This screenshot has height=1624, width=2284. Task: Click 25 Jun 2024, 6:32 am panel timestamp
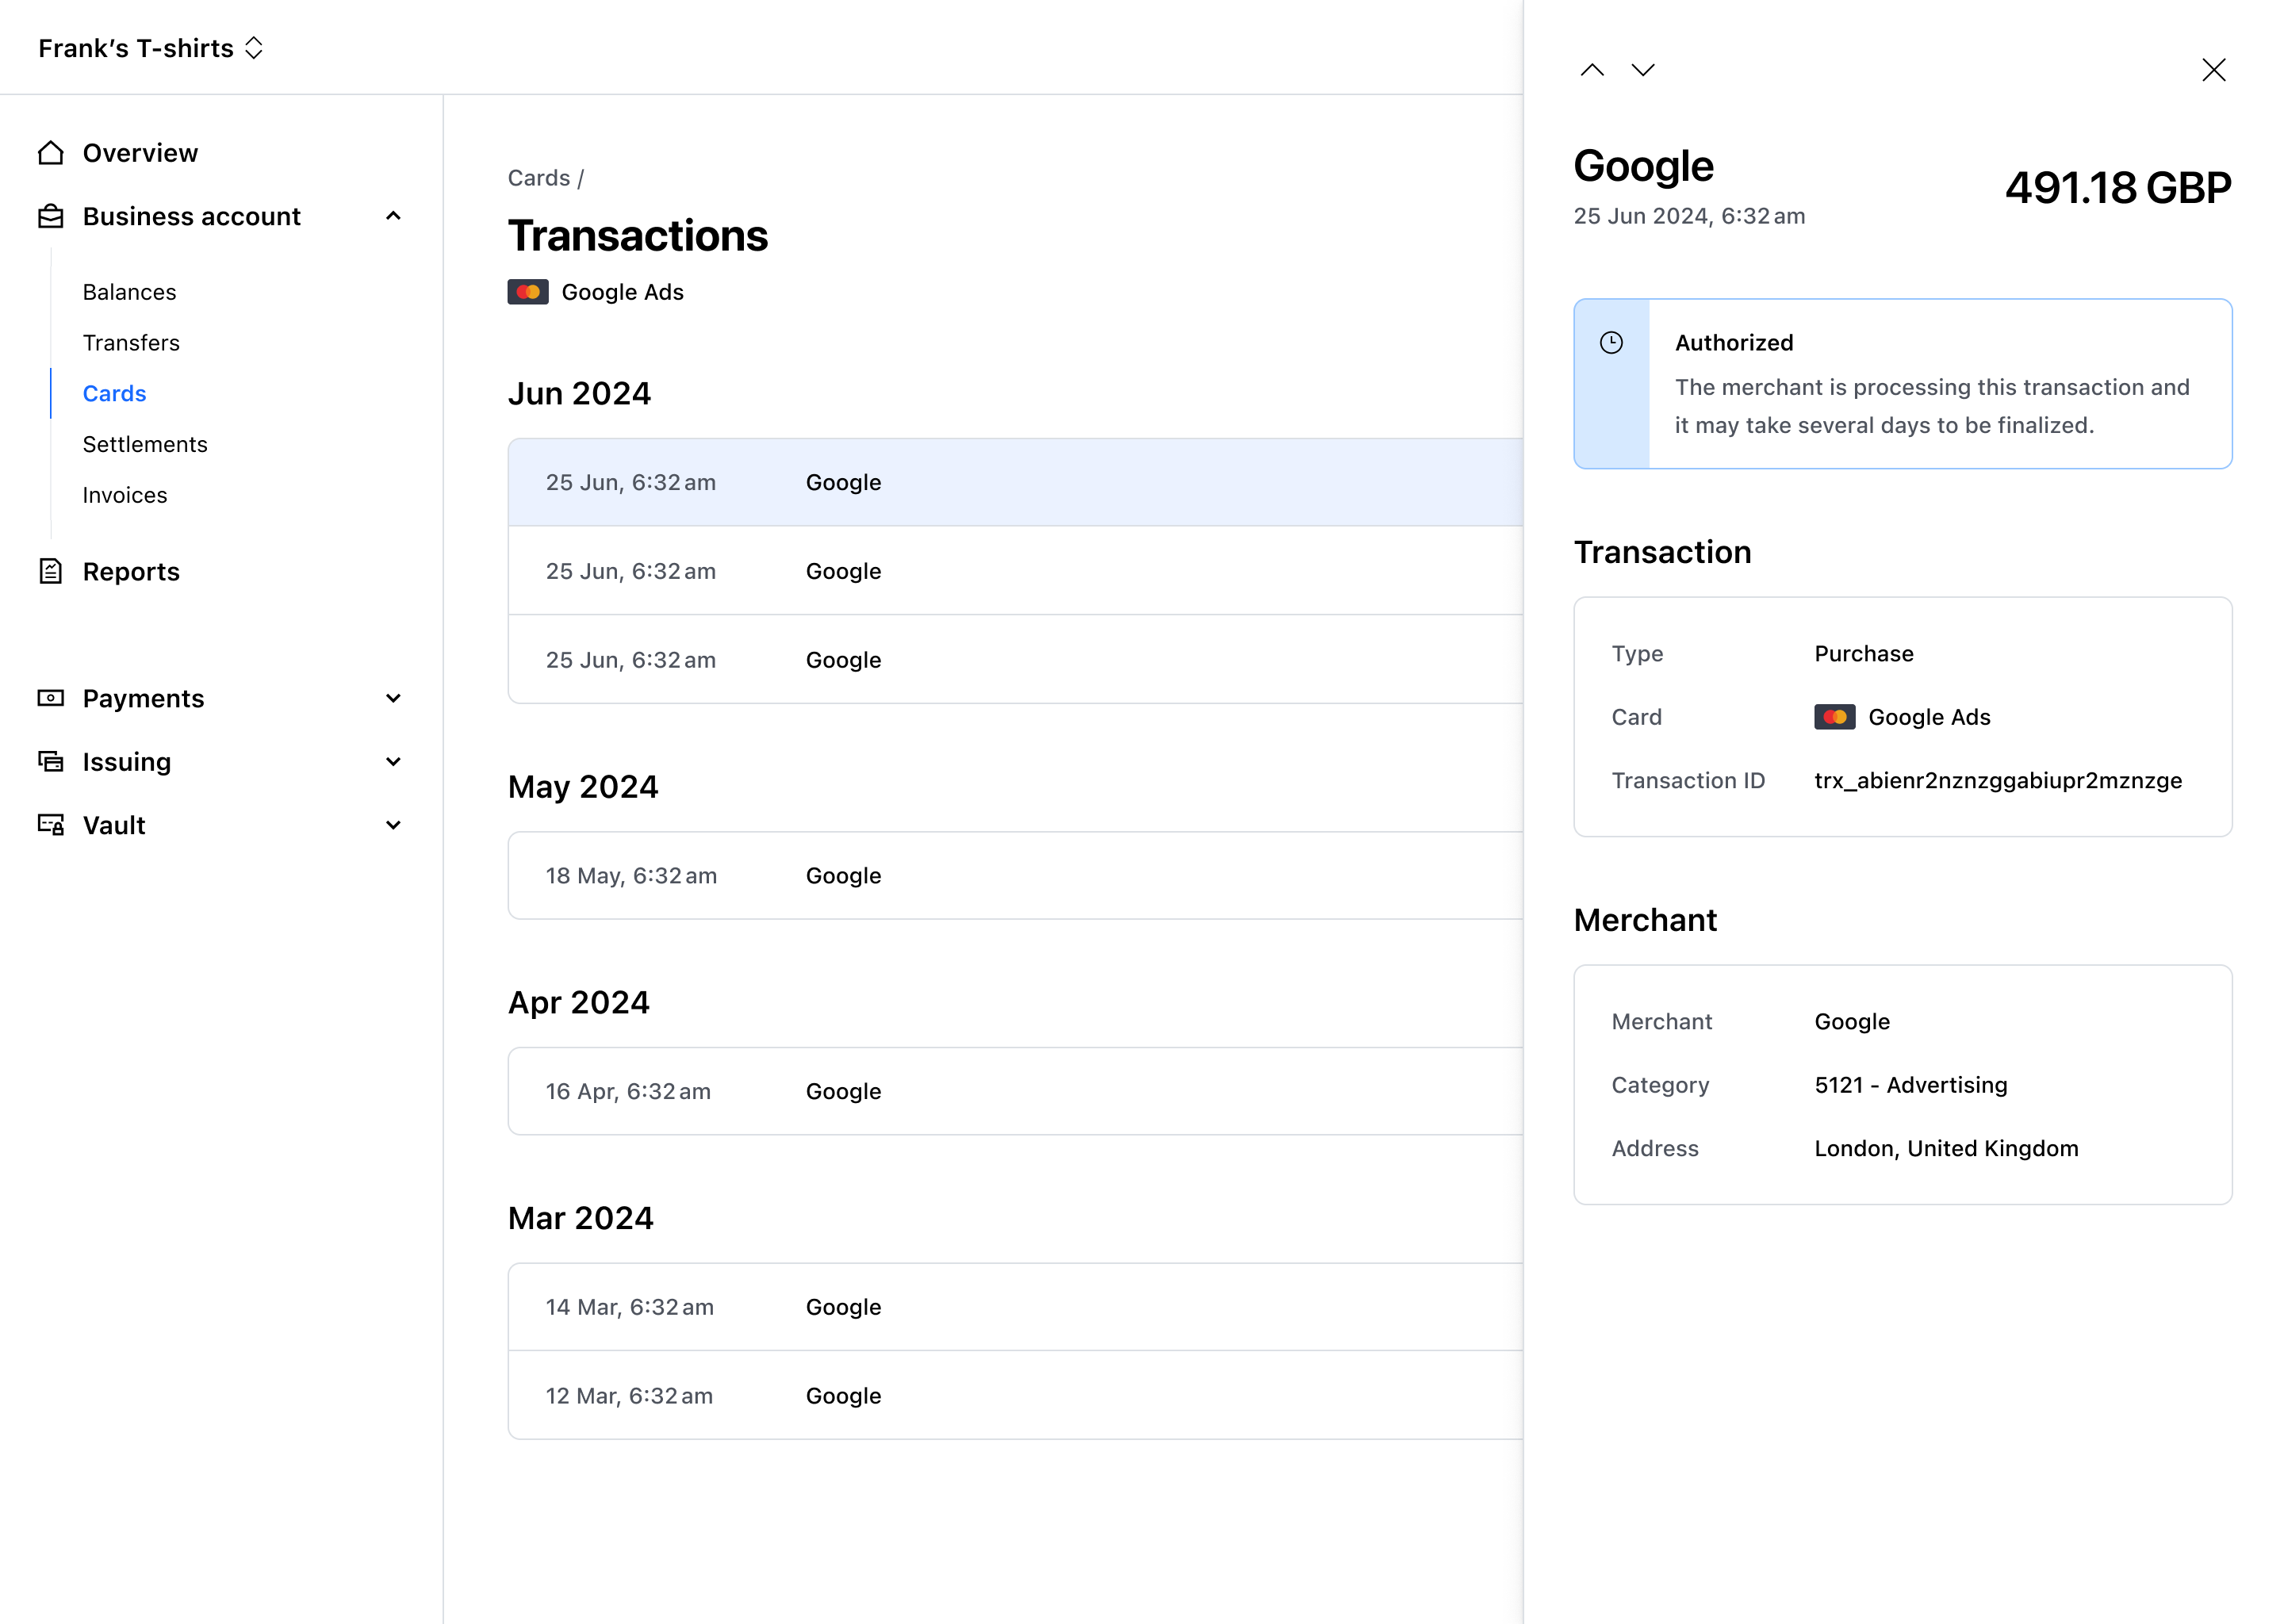1689,216
